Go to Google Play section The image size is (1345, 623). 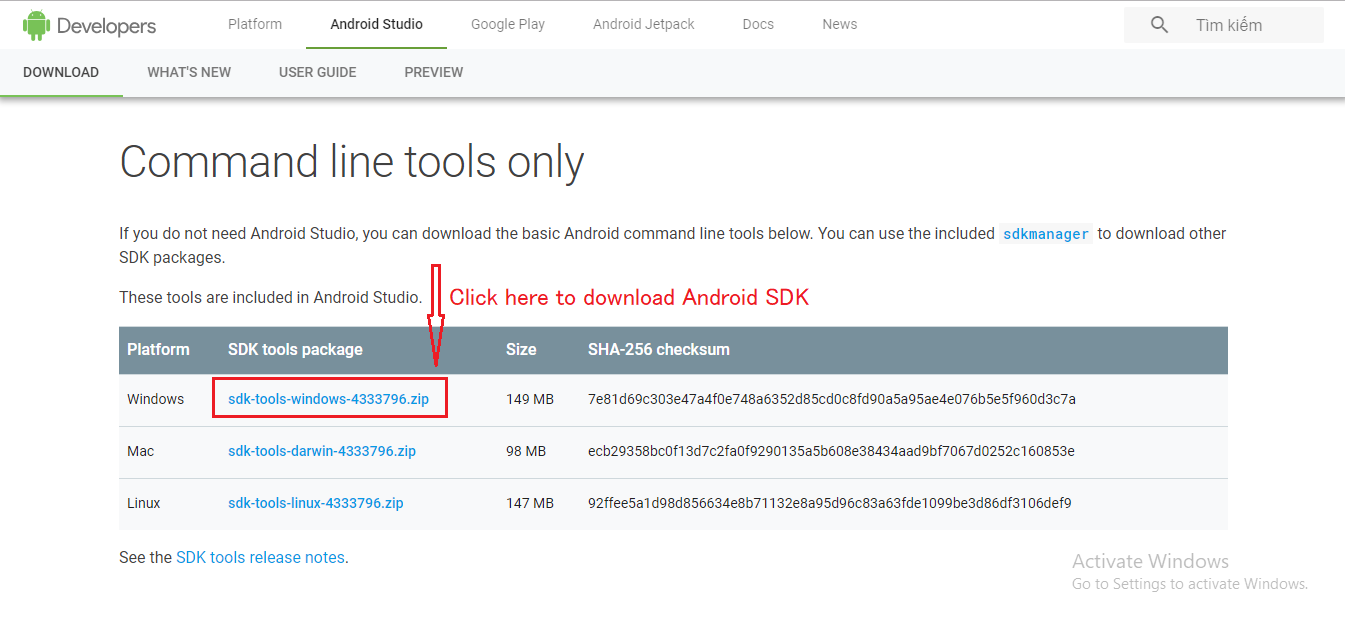tap(508, 24)
